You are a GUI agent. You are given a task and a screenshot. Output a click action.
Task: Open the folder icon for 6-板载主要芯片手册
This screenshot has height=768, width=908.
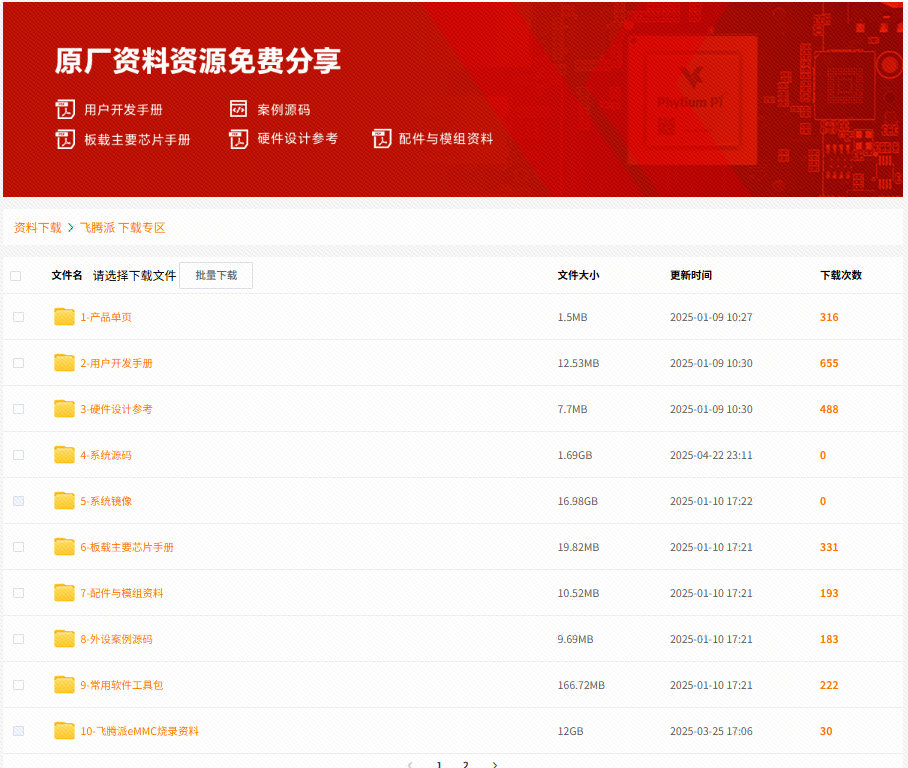point(64,547)
